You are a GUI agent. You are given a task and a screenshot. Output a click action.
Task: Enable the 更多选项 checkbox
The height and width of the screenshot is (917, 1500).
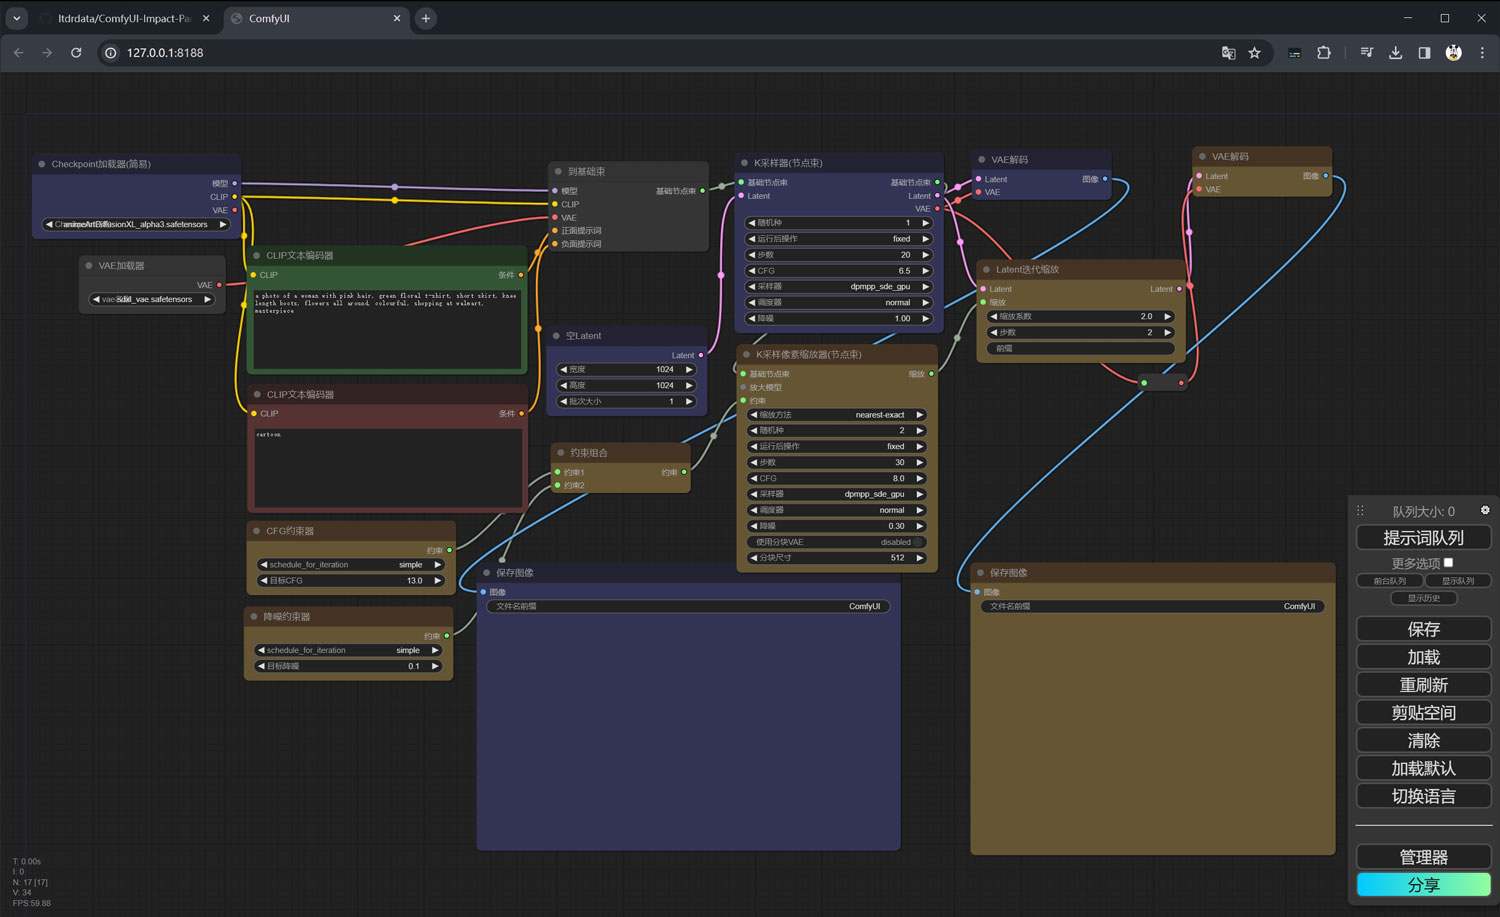coord(1448,563)
